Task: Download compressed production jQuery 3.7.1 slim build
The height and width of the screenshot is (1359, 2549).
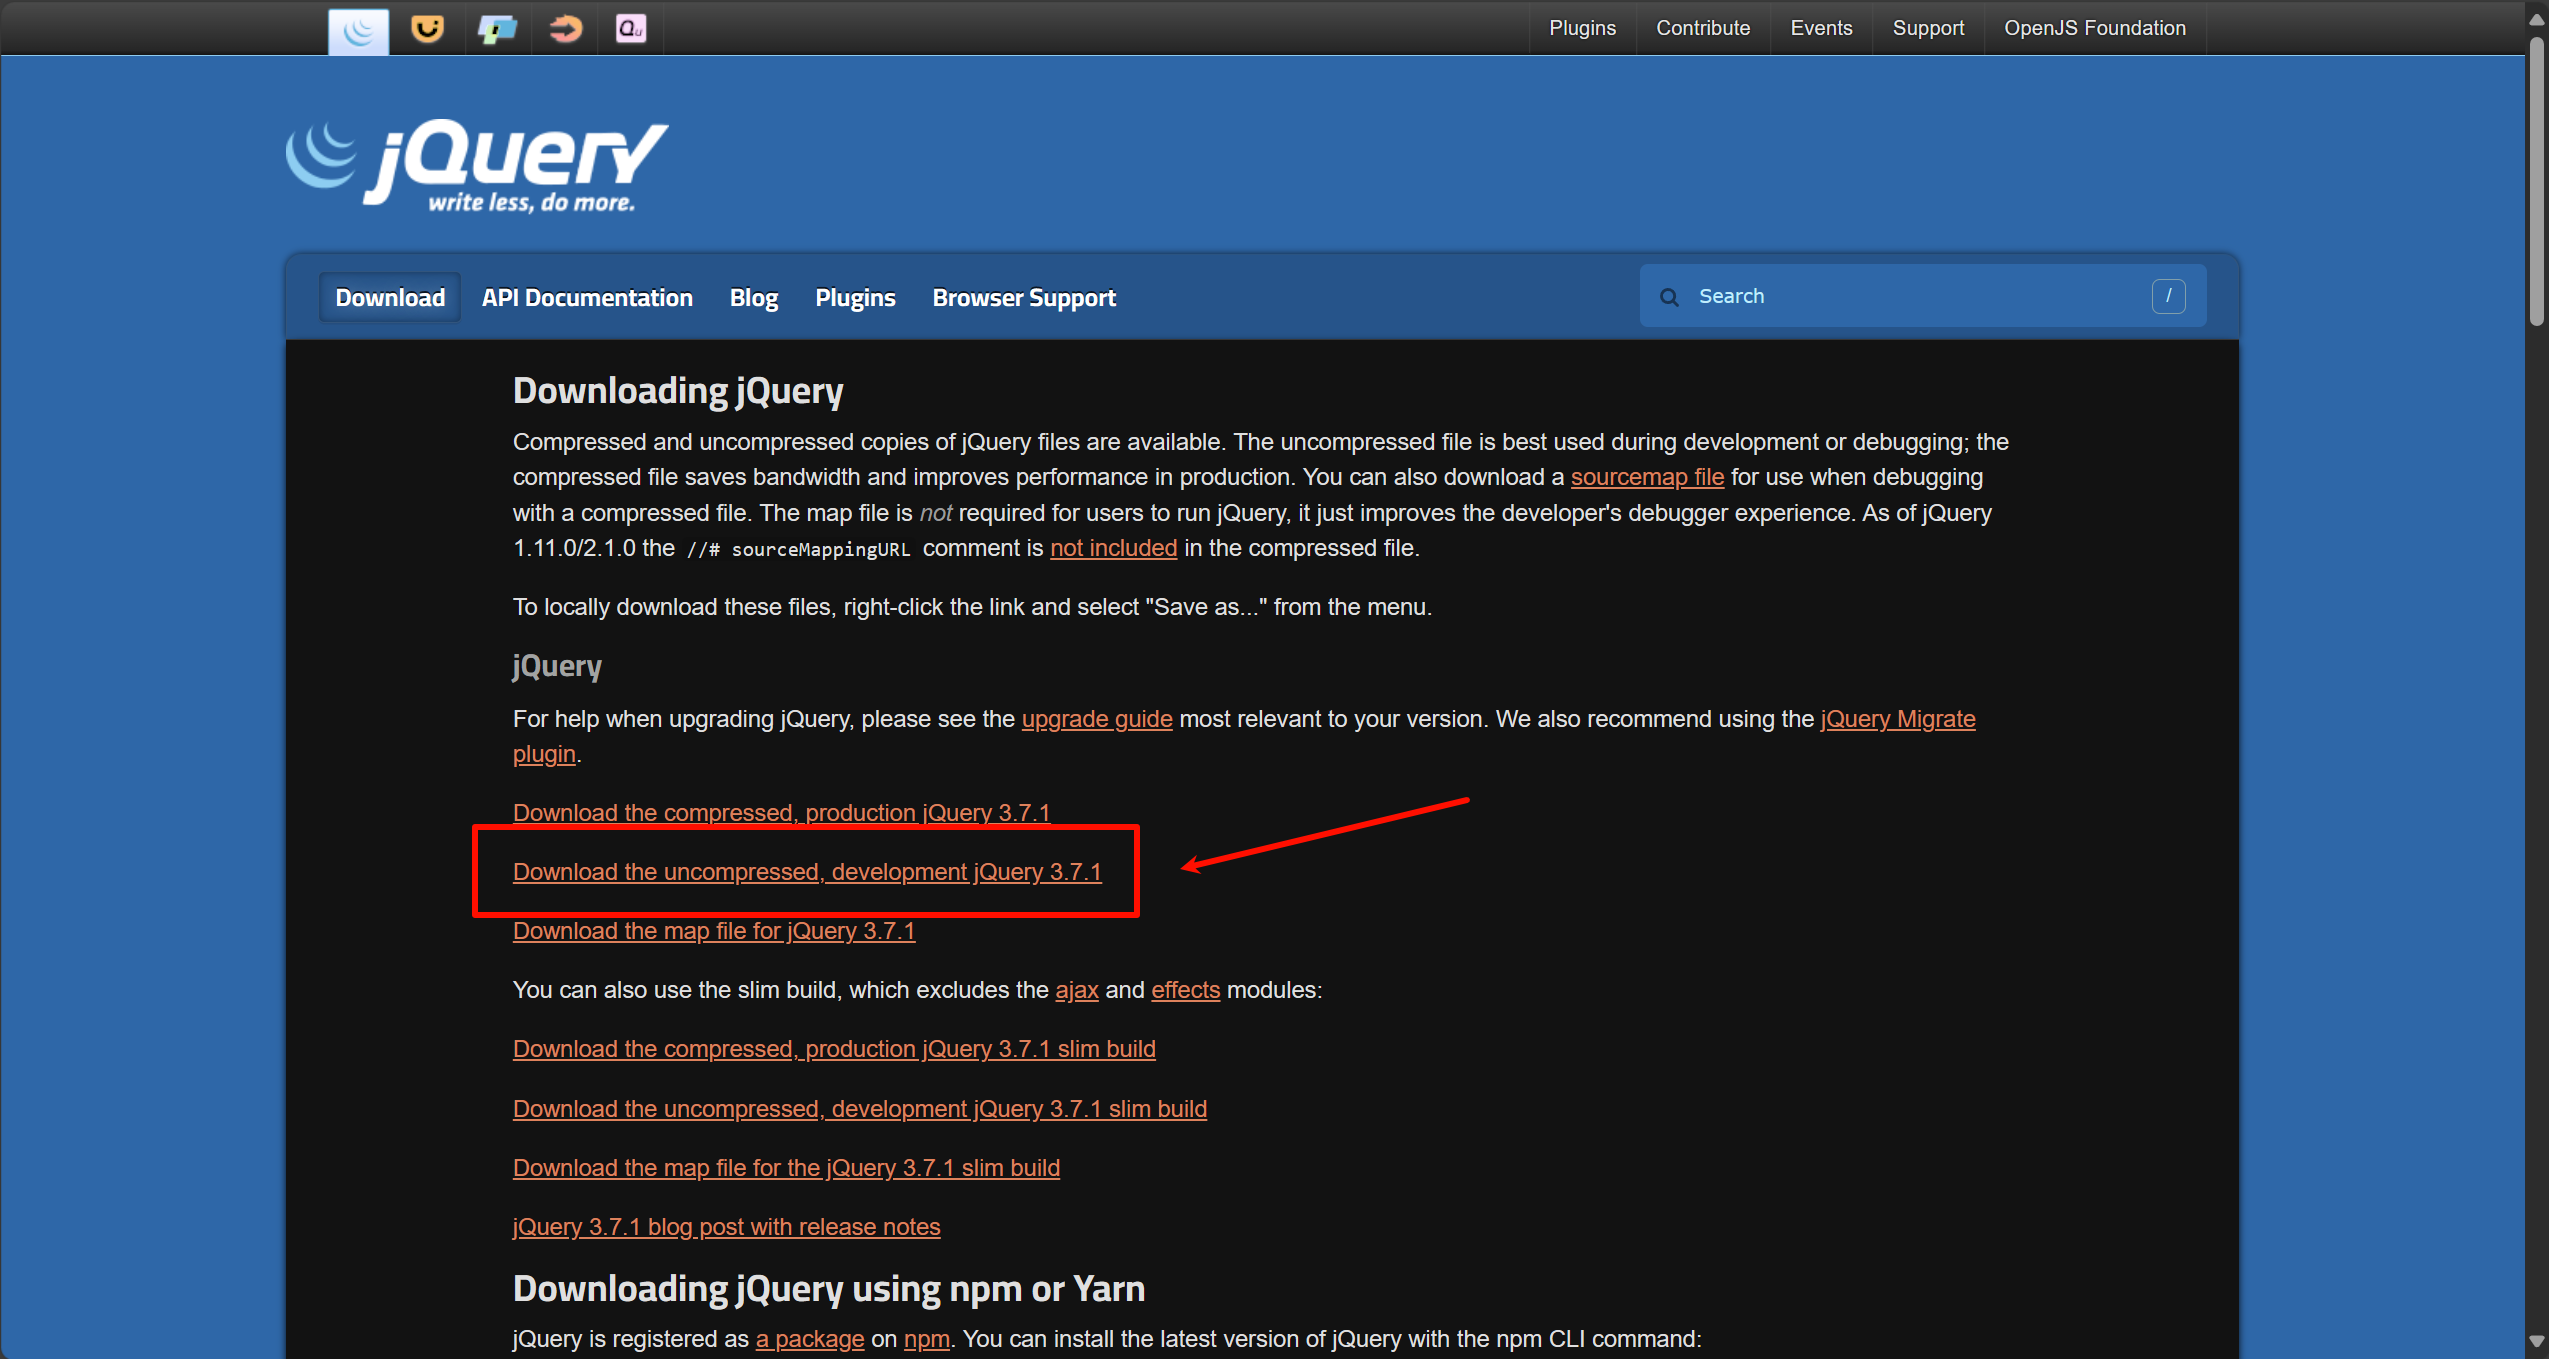Action: pyautogui.click(x=833, y=1049)
